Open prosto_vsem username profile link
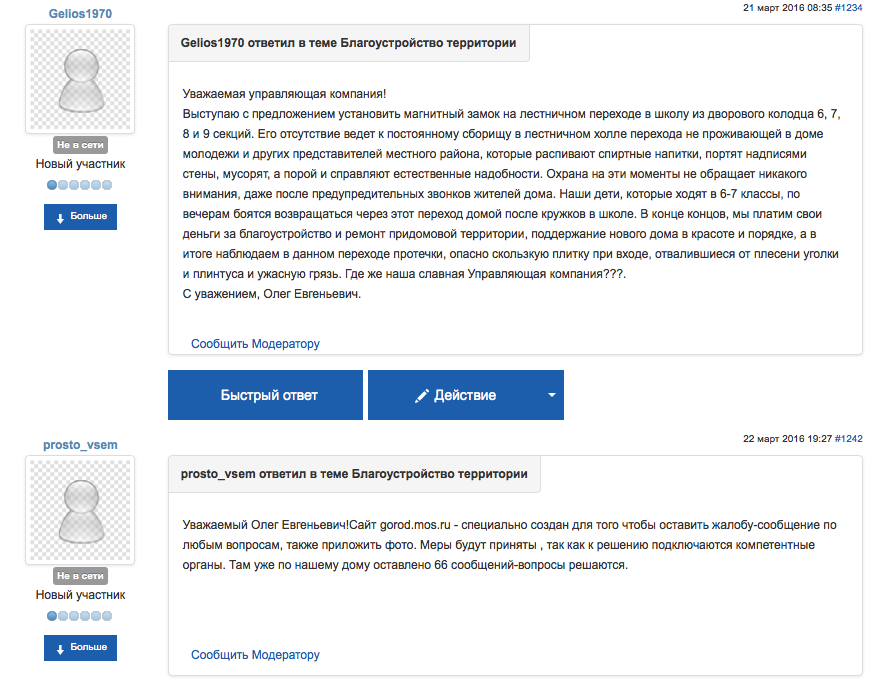 (80, 445)
